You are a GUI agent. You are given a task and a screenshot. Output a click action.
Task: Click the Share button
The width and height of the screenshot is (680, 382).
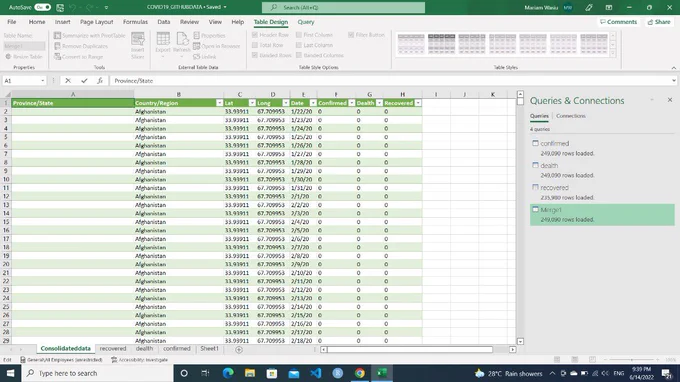point(659,22)
